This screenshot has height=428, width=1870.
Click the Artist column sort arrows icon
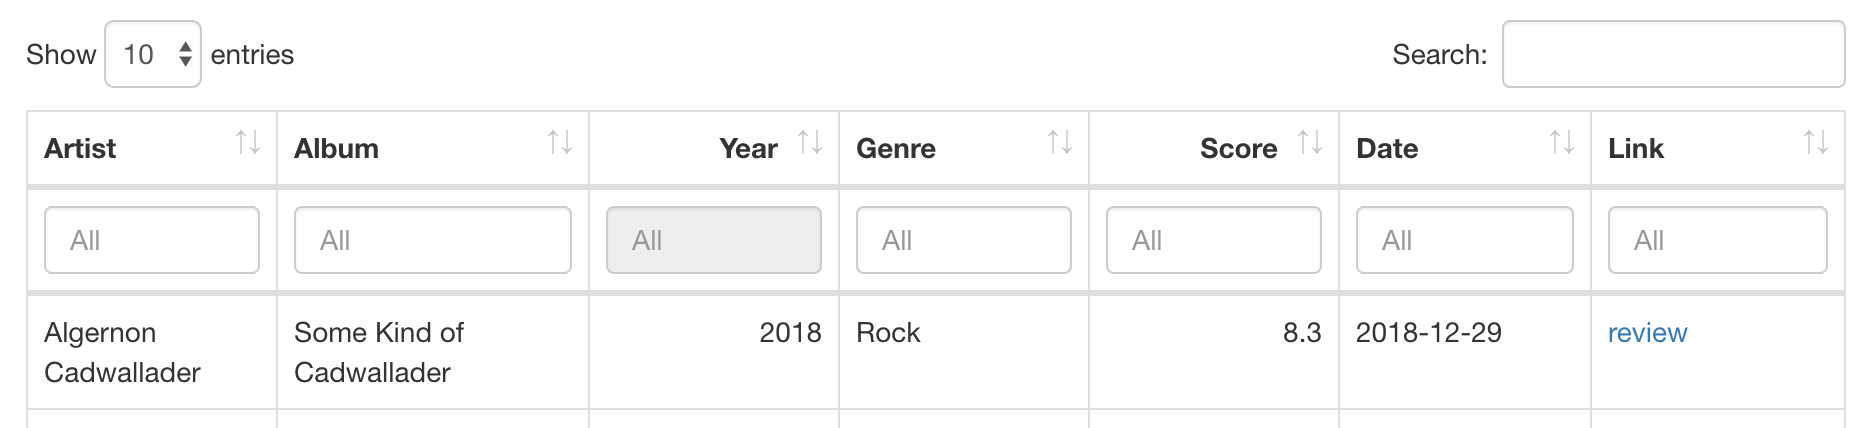pyautogui.click(x=248, y=143)
